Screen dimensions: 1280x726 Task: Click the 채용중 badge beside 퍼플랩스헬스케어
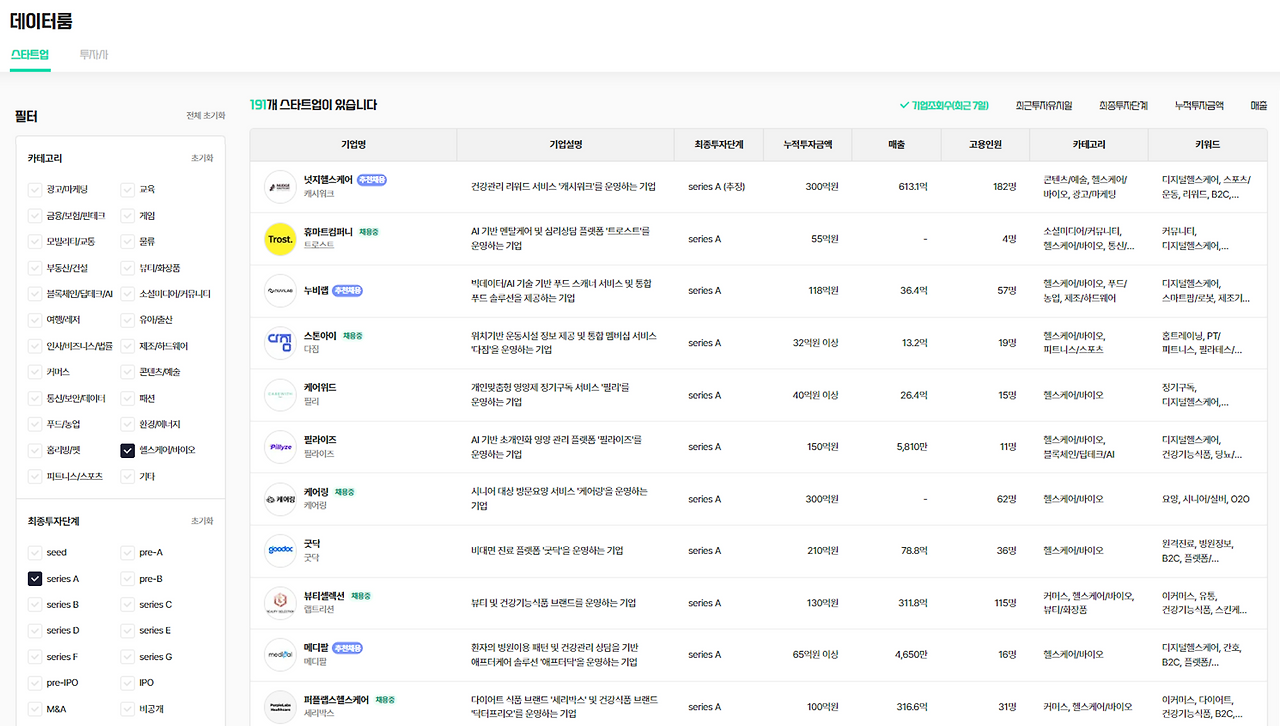point(386,700)
